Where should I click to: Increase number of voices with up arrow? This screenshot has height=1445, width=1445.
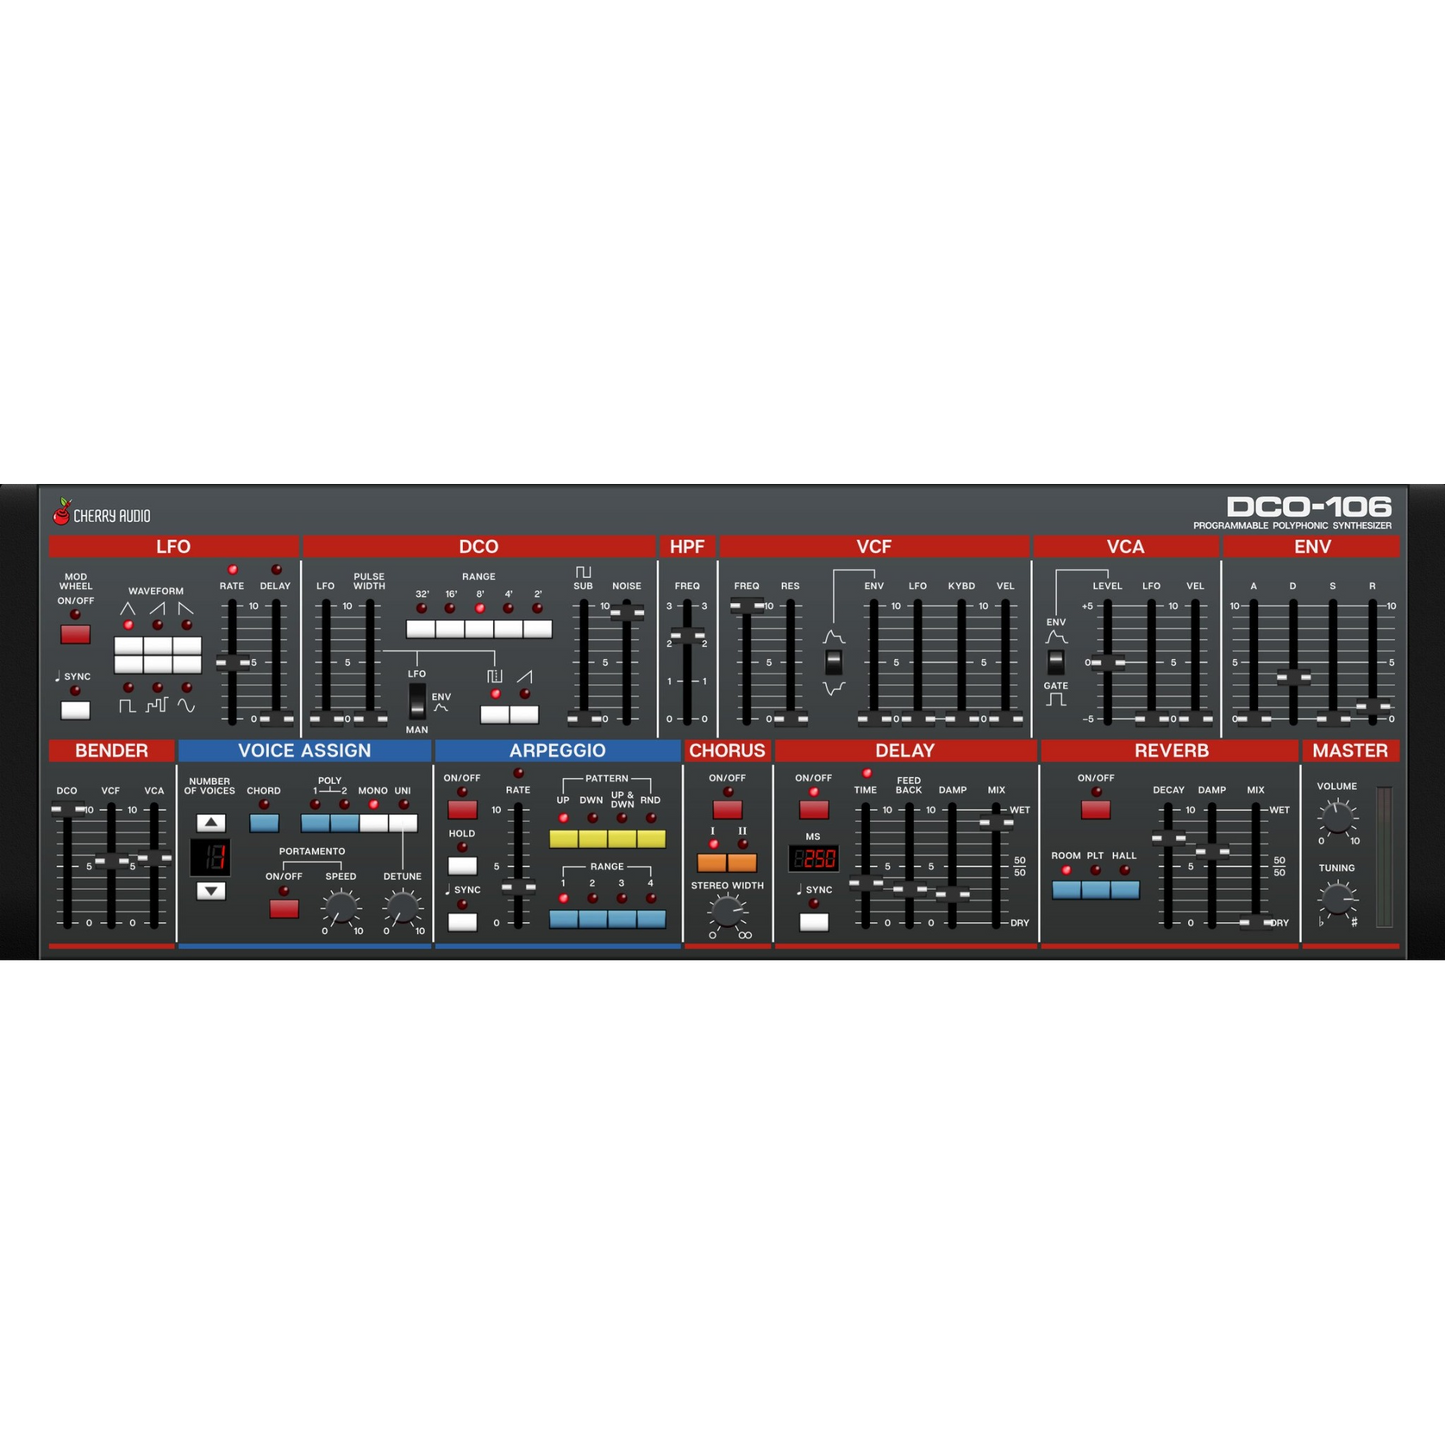pos(211,822)
